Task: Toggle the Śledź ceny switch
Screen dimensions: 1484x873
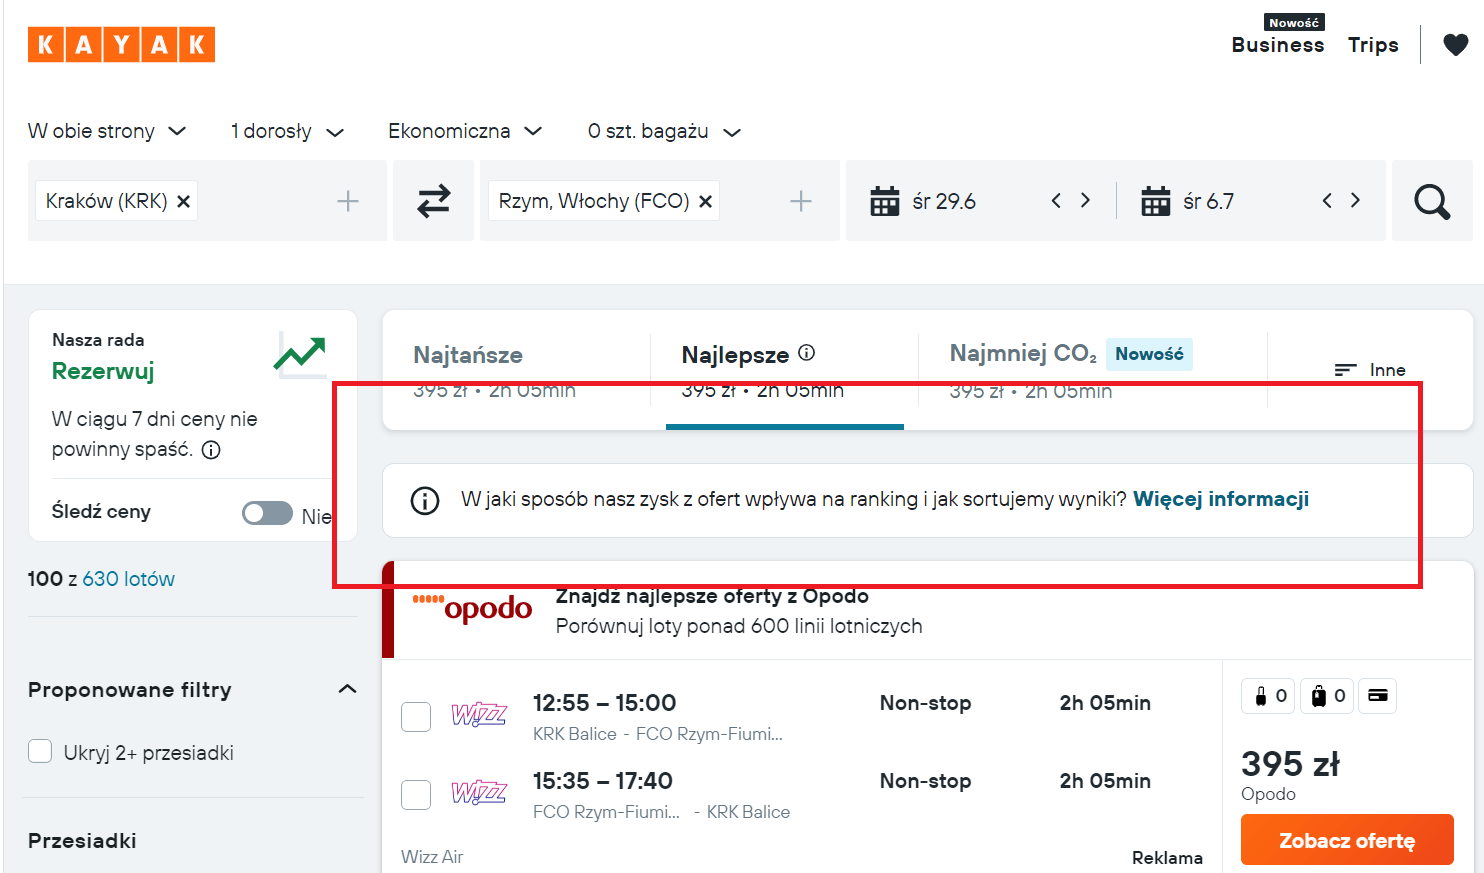Action: tap(267, 513)
